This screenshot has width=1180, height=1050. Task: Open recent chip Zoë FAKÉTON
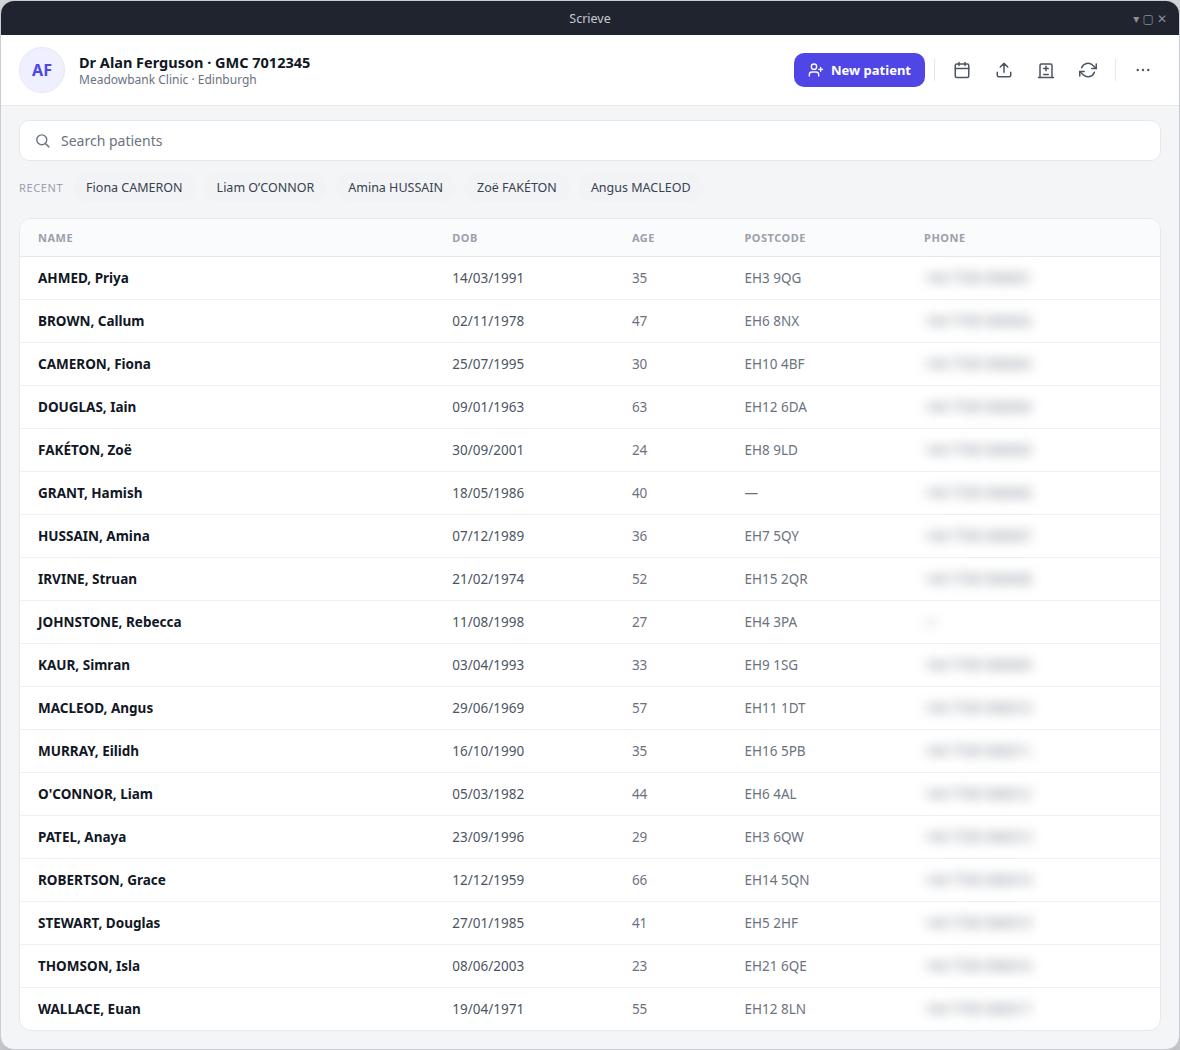516,187
